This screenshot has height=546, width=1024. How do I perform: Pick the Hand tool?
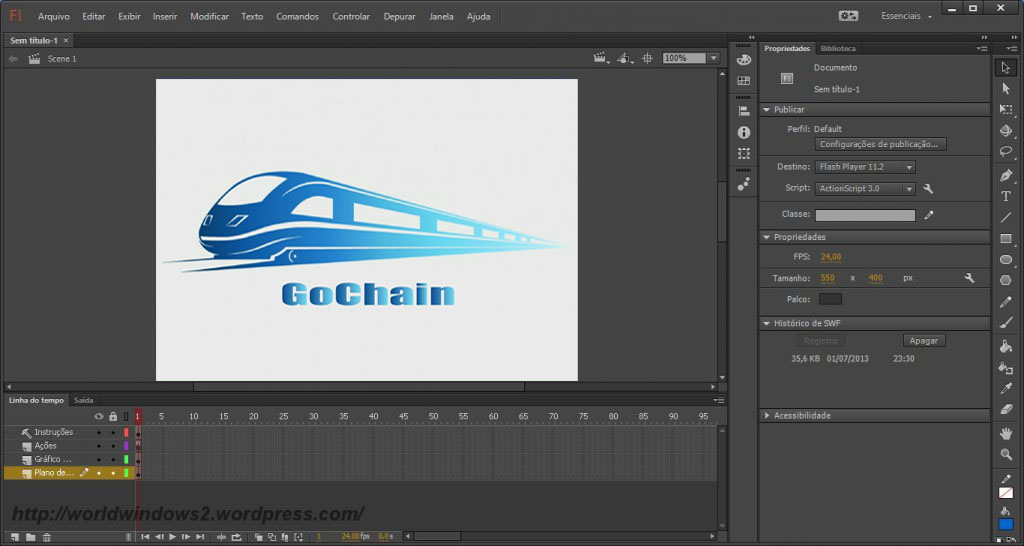click(x=1006, y=432)
